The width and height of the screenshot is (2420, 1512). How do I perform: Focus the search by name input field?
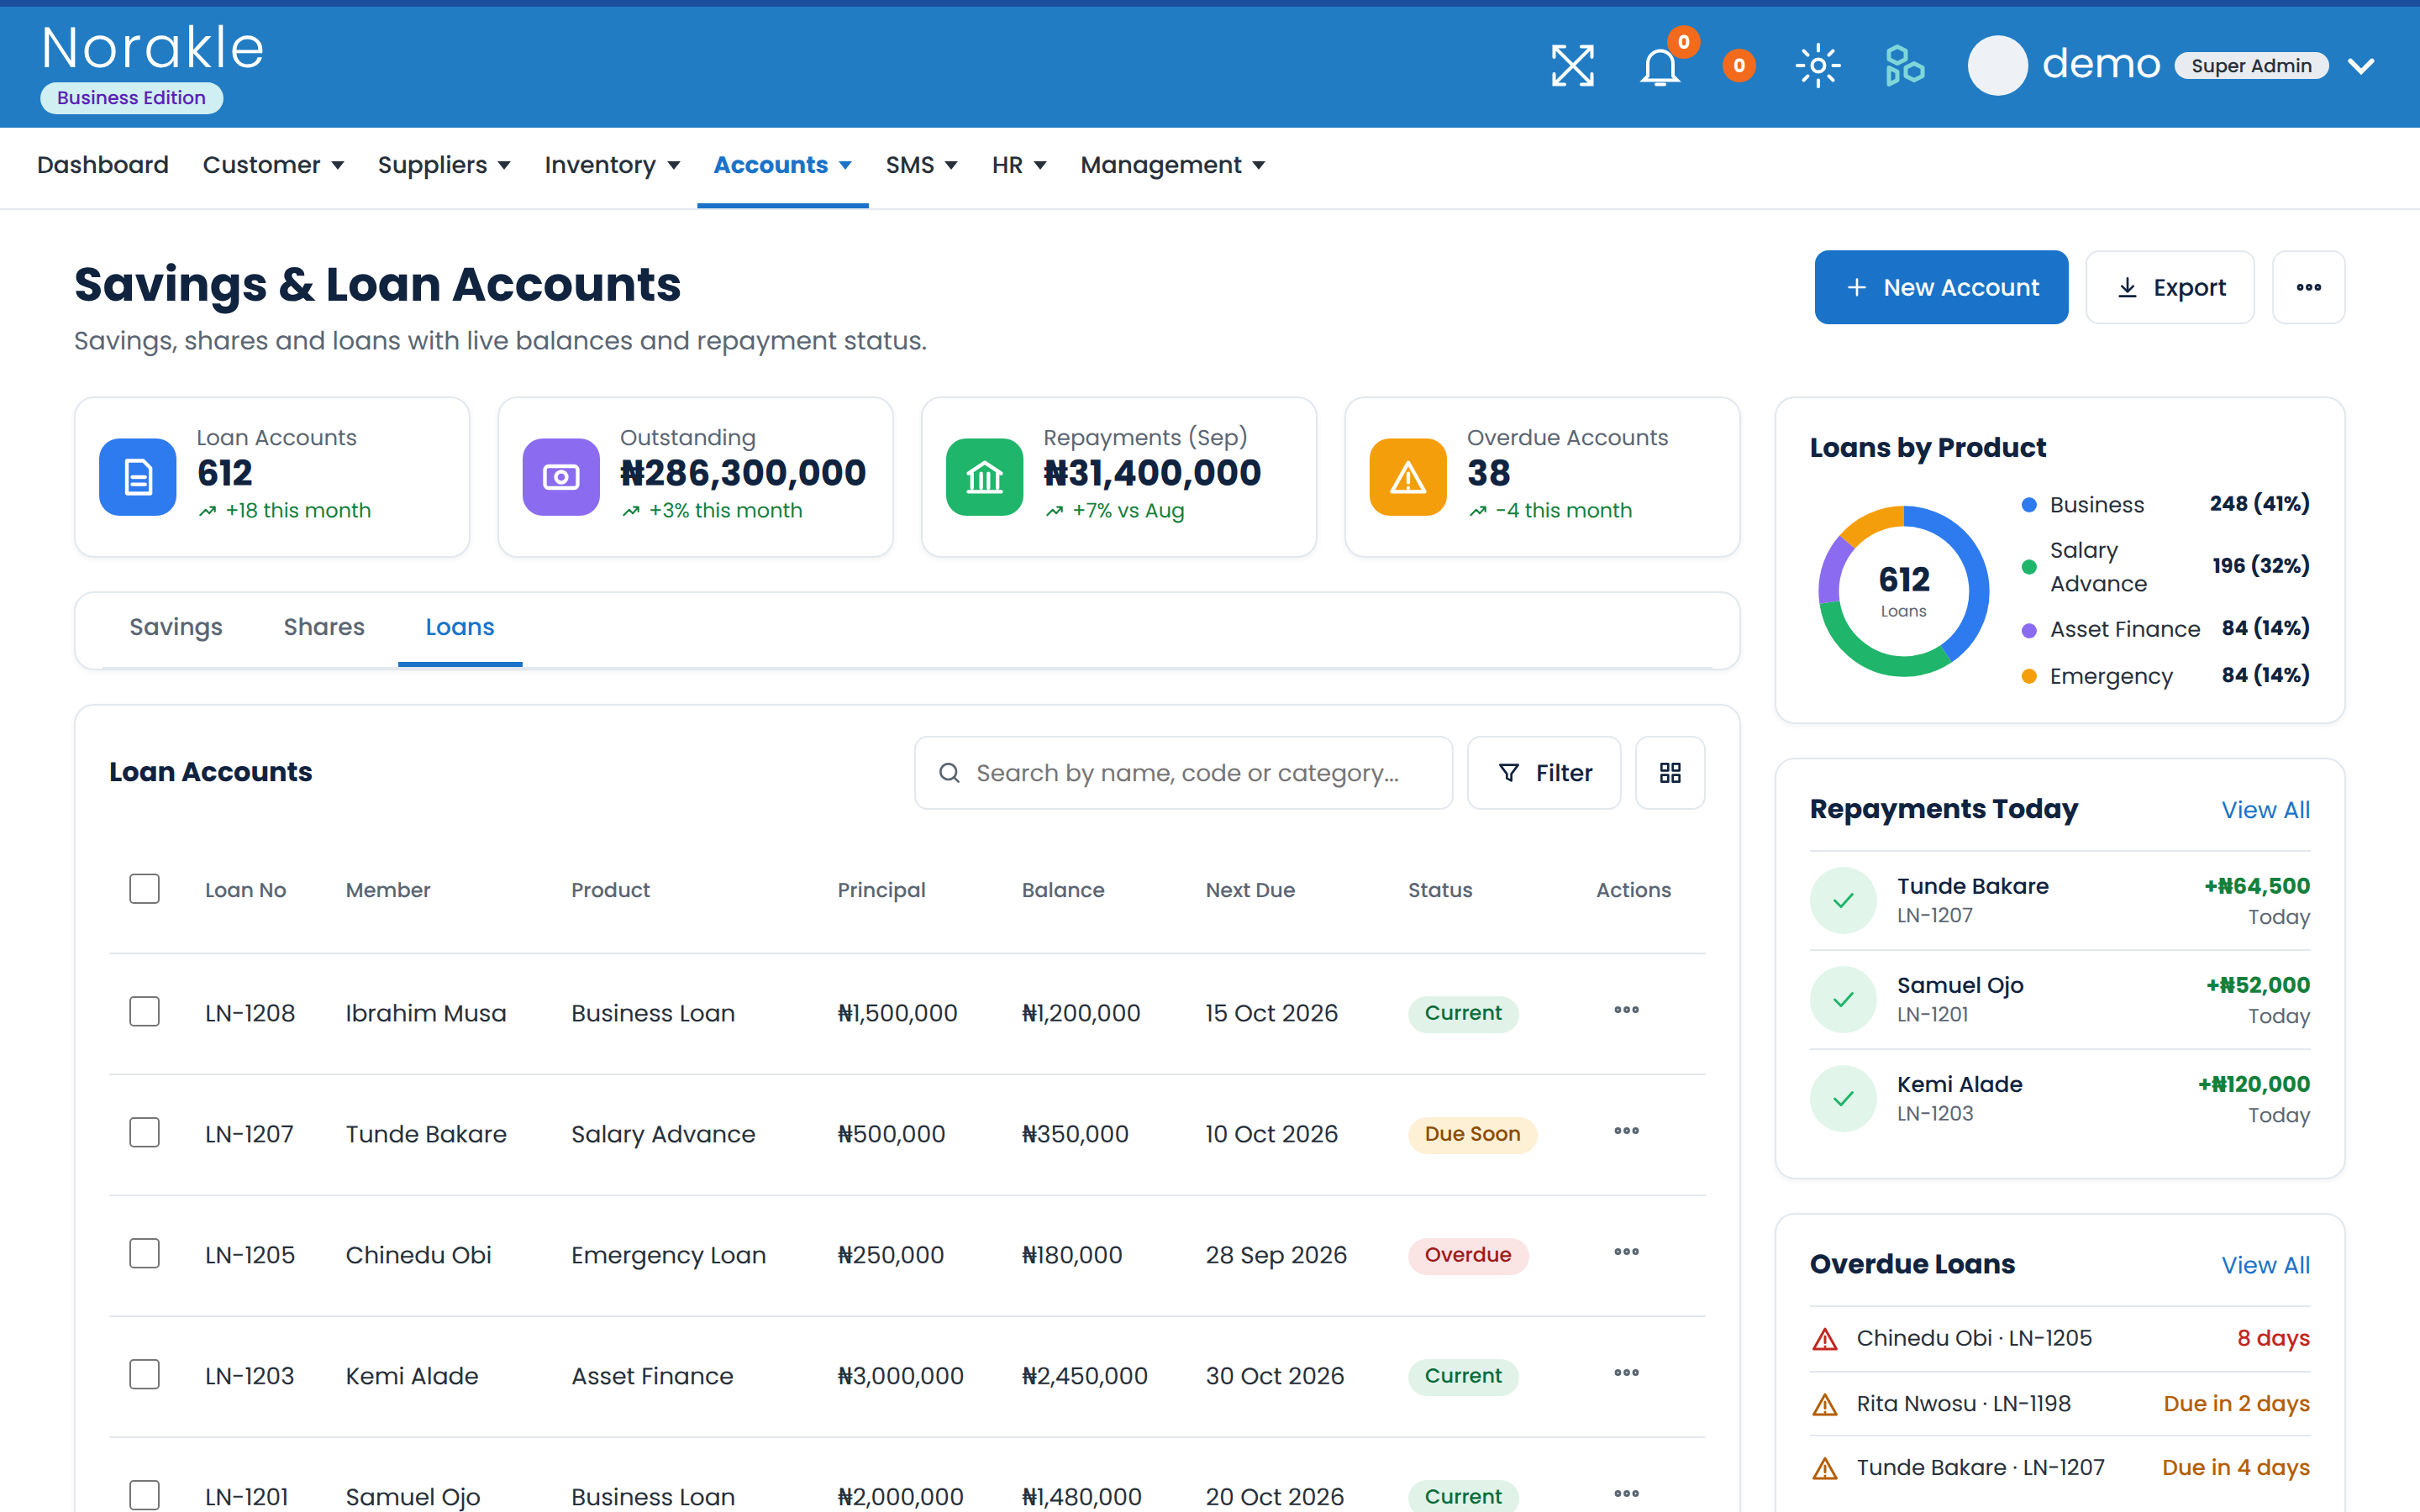pos(1184,773)
